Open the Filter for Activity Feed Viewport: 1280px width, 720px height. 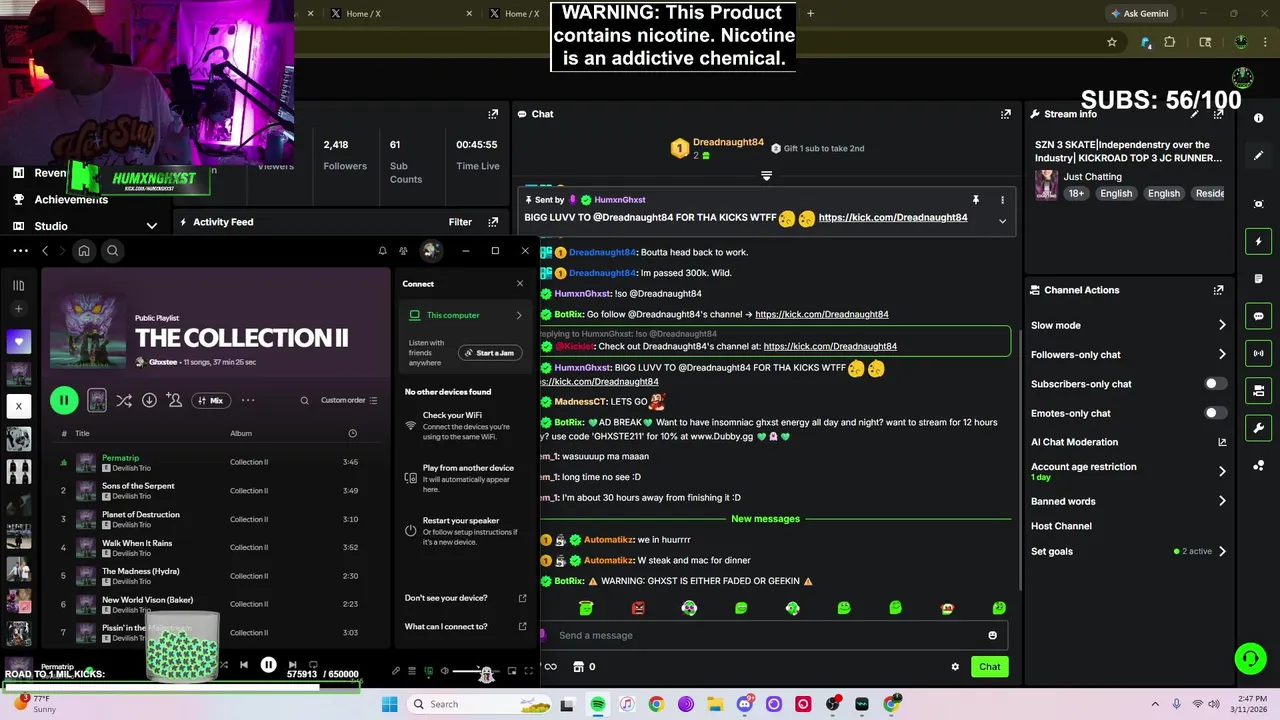point(460,222)
